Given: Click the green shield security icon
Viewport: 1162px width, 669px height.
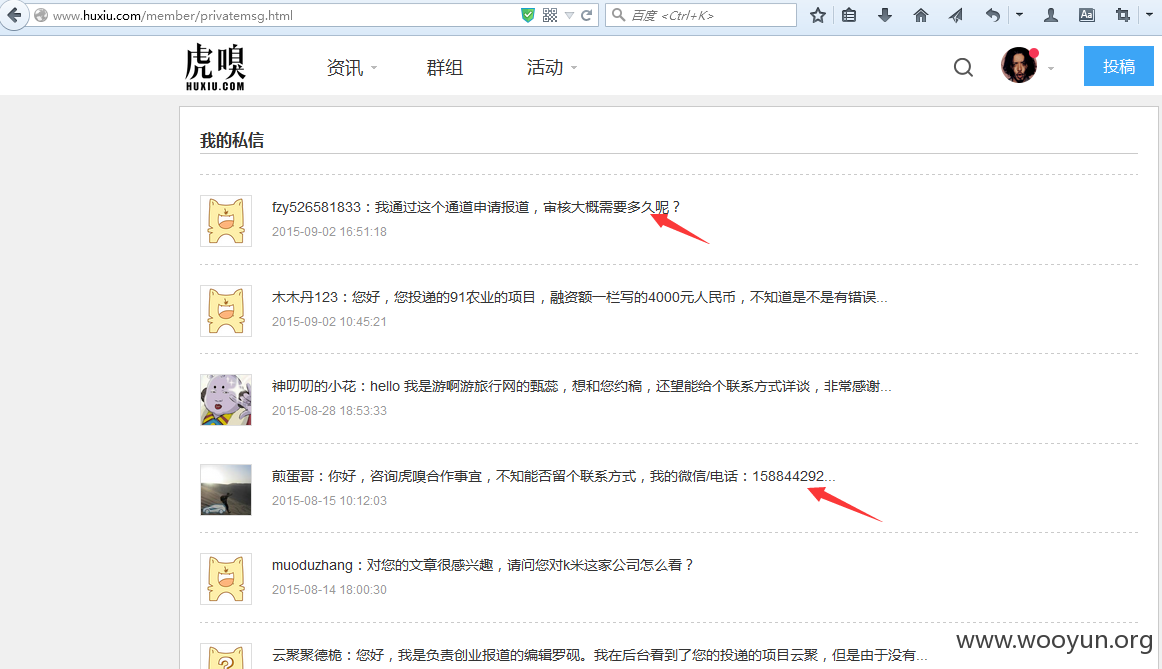Looking at the screenshot, I should pyautogui.click(x=528, y=15).
